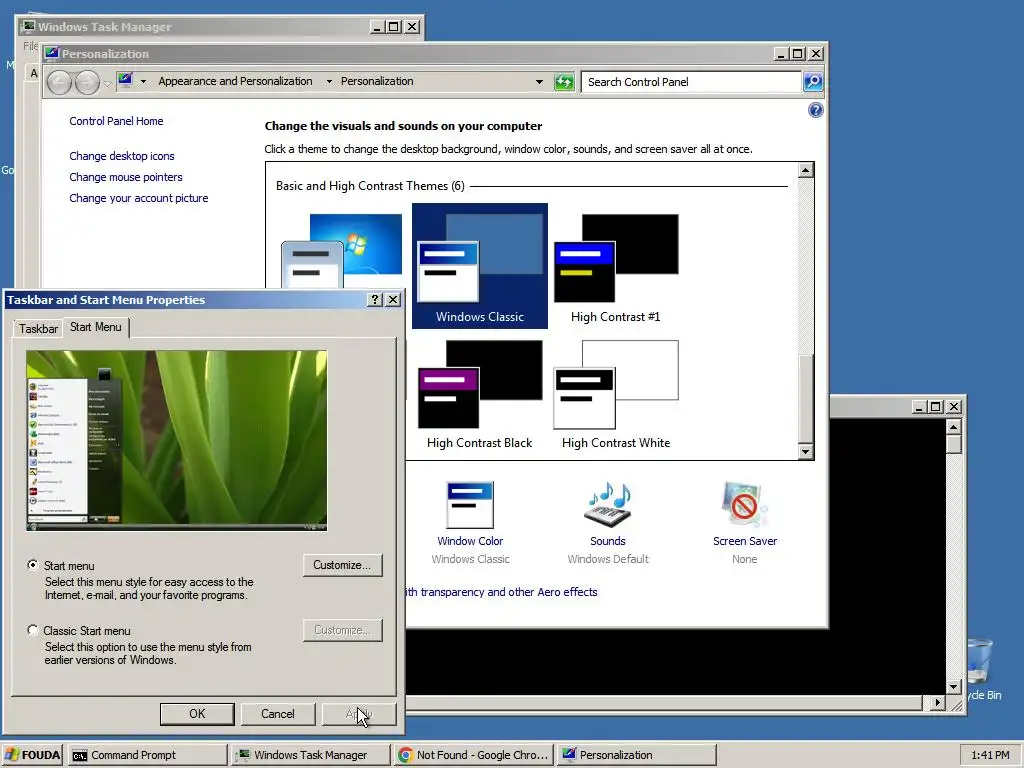Close the Taskbar and Start Menu Properties dialog
Viewport: 1024px width, 768px height.
pos(392,300)
